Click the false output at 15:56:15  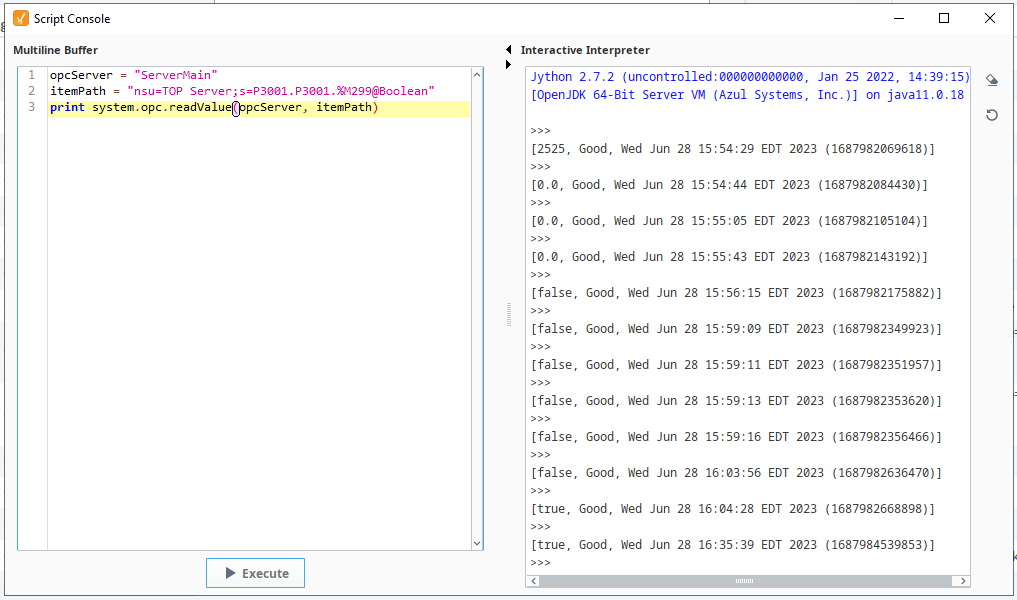coord(736,293)
